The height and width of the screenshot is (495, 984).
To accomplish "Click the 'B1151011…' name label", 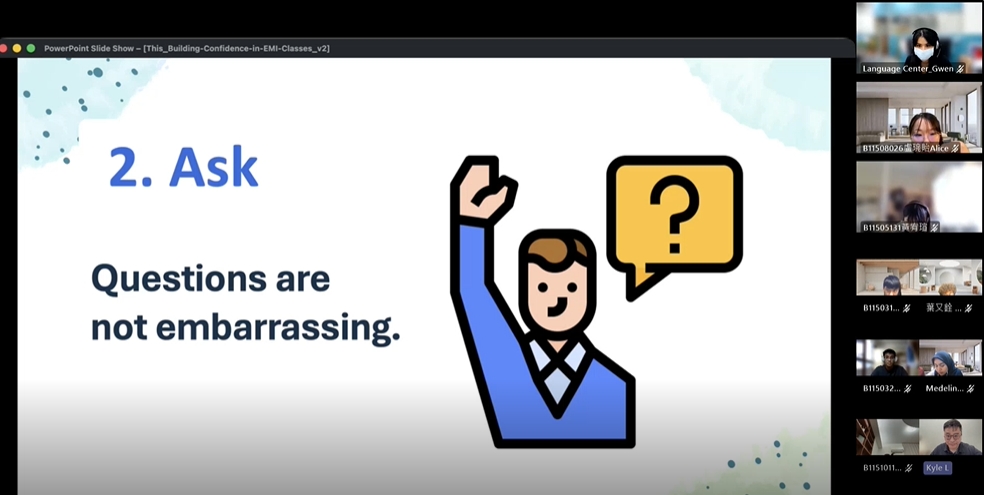I will [882, 468].
